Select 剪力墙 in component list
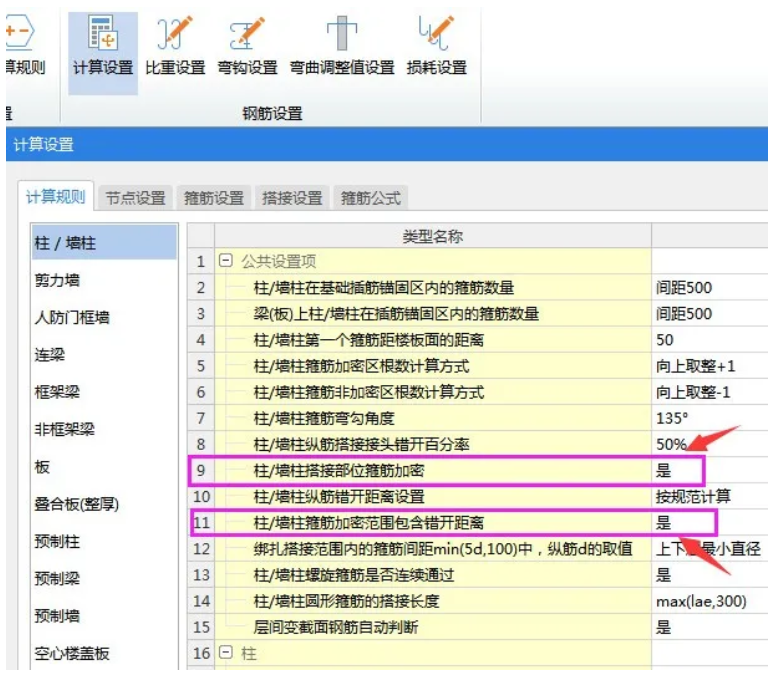The image size is (779, 680). pos(104,280)
